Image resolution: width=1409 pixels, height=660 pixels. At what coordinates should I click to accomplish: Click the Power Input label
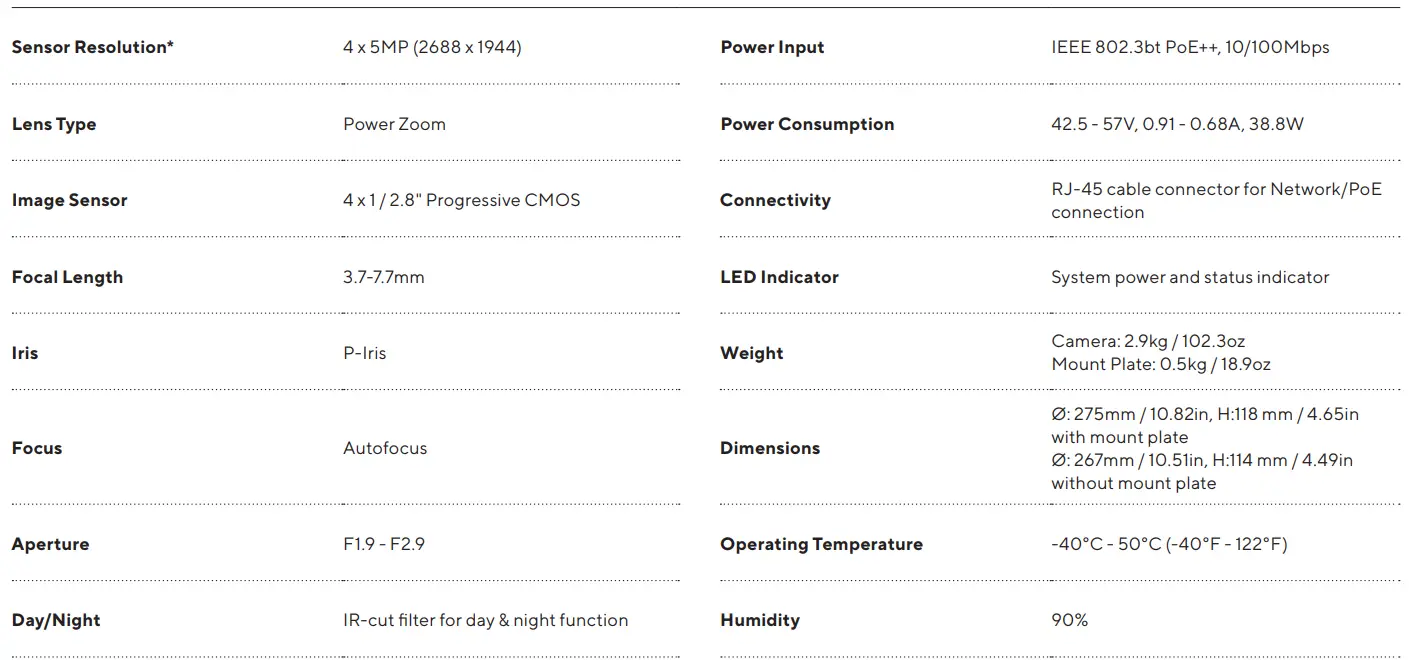click(772, 47)
